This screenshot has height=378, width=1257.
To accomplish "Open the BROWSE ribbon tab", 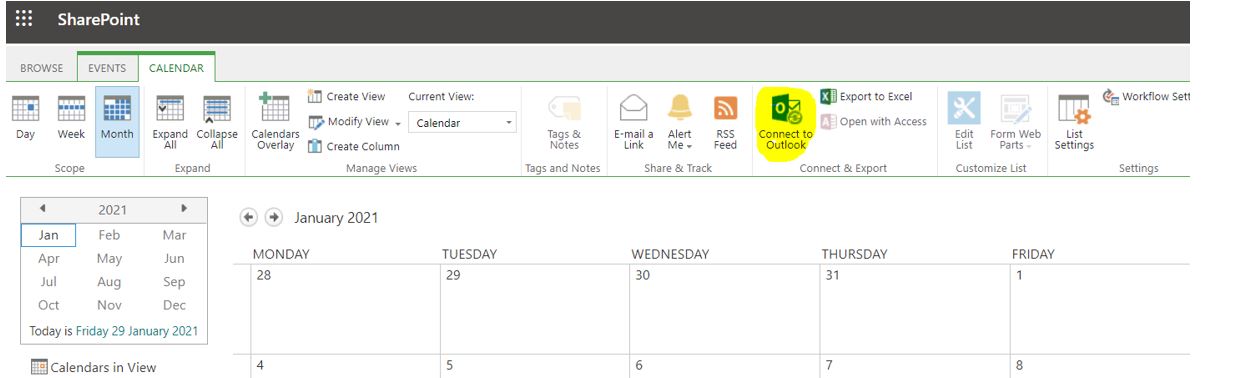I will (x=42, y=68).
